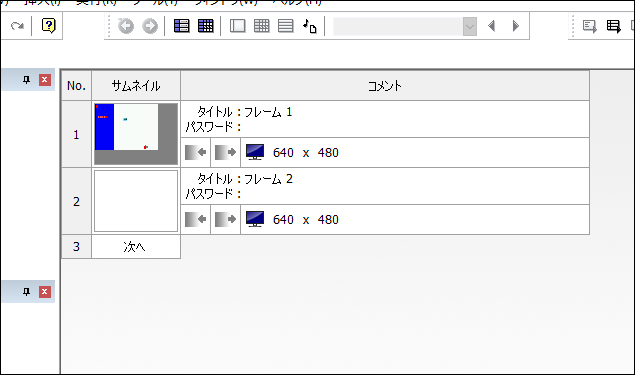Click row number 3 cell
The image size is (635, 375).
click(x=77, y=247)
